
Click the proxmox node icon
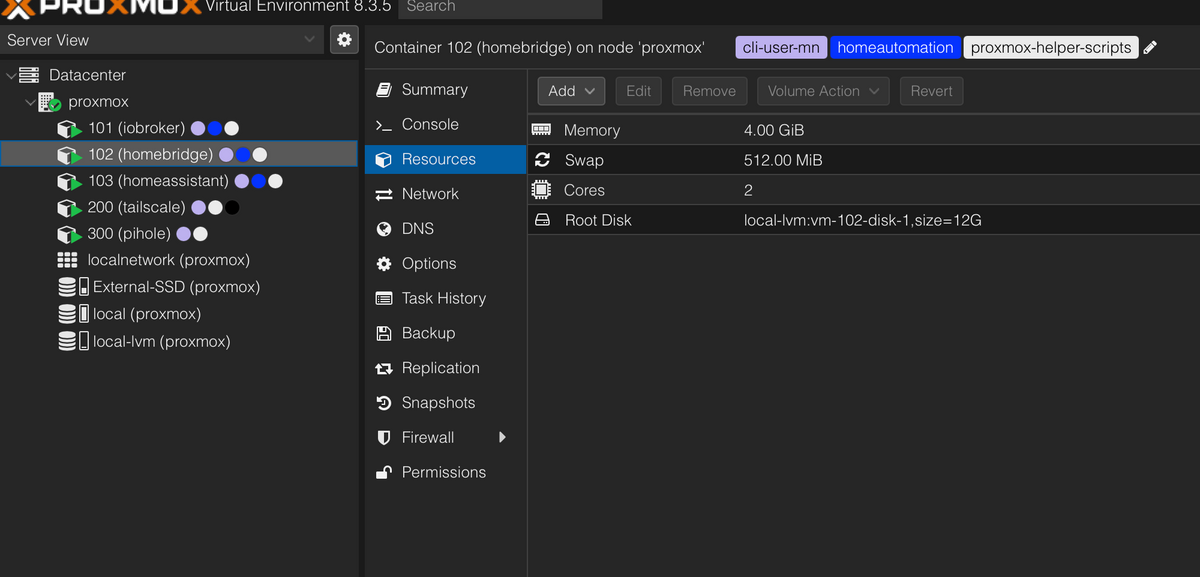click(x=49, y=102)
